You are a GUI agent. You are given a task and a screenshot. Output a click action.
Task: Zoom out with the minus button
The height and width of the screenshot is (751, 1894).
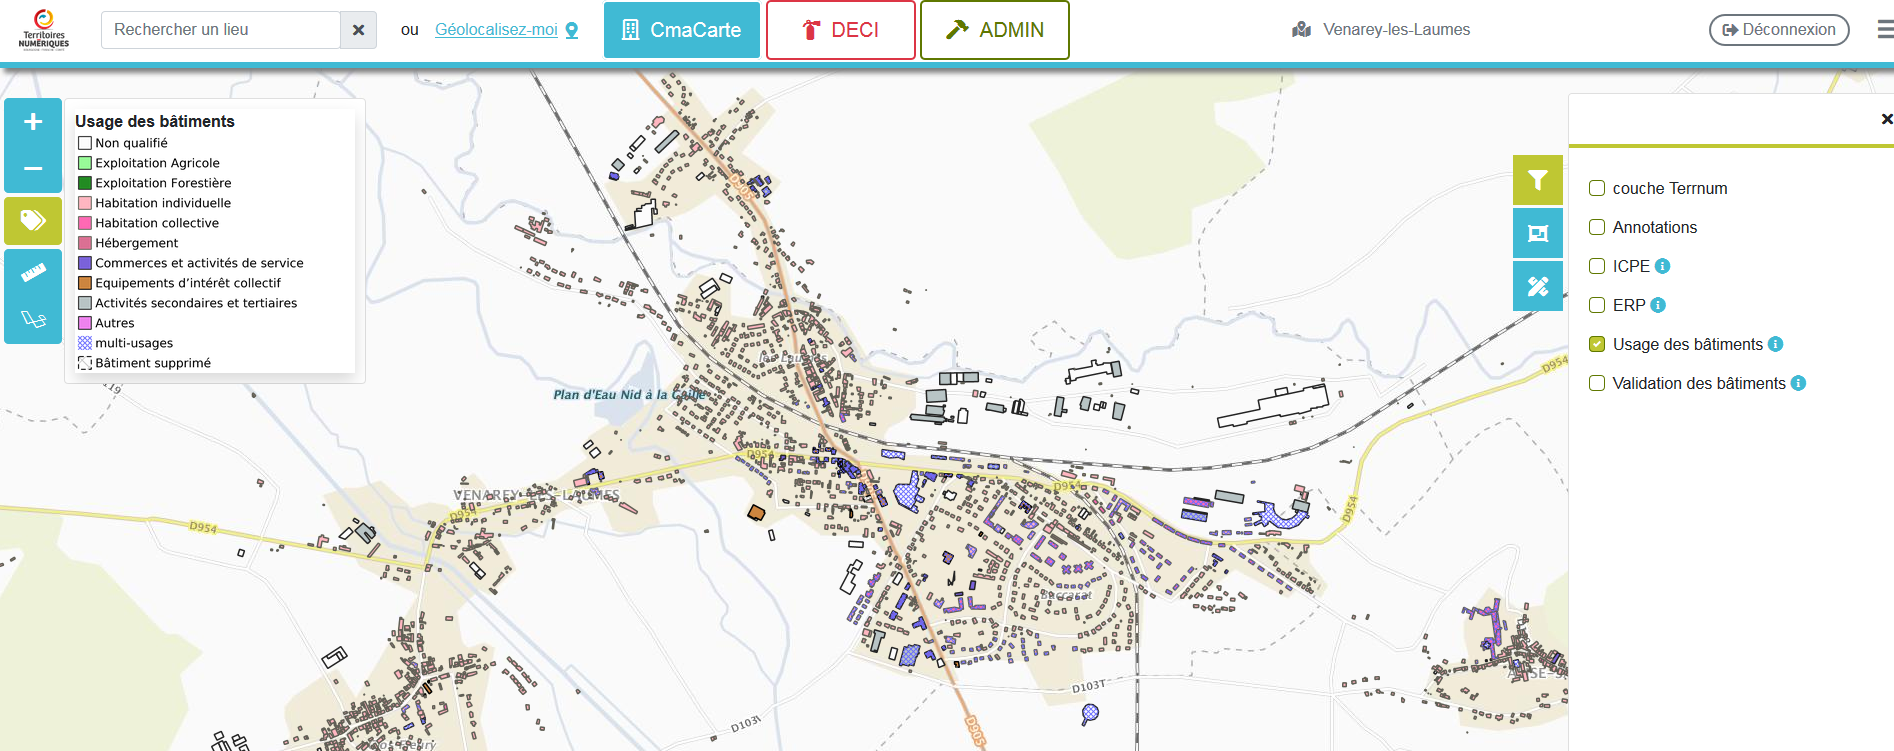(33, 169)
